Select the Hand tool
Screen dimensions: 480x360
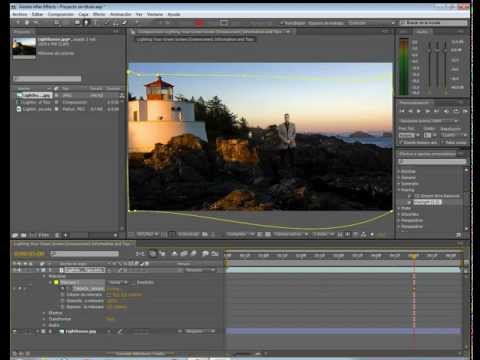tap(27, 23)
